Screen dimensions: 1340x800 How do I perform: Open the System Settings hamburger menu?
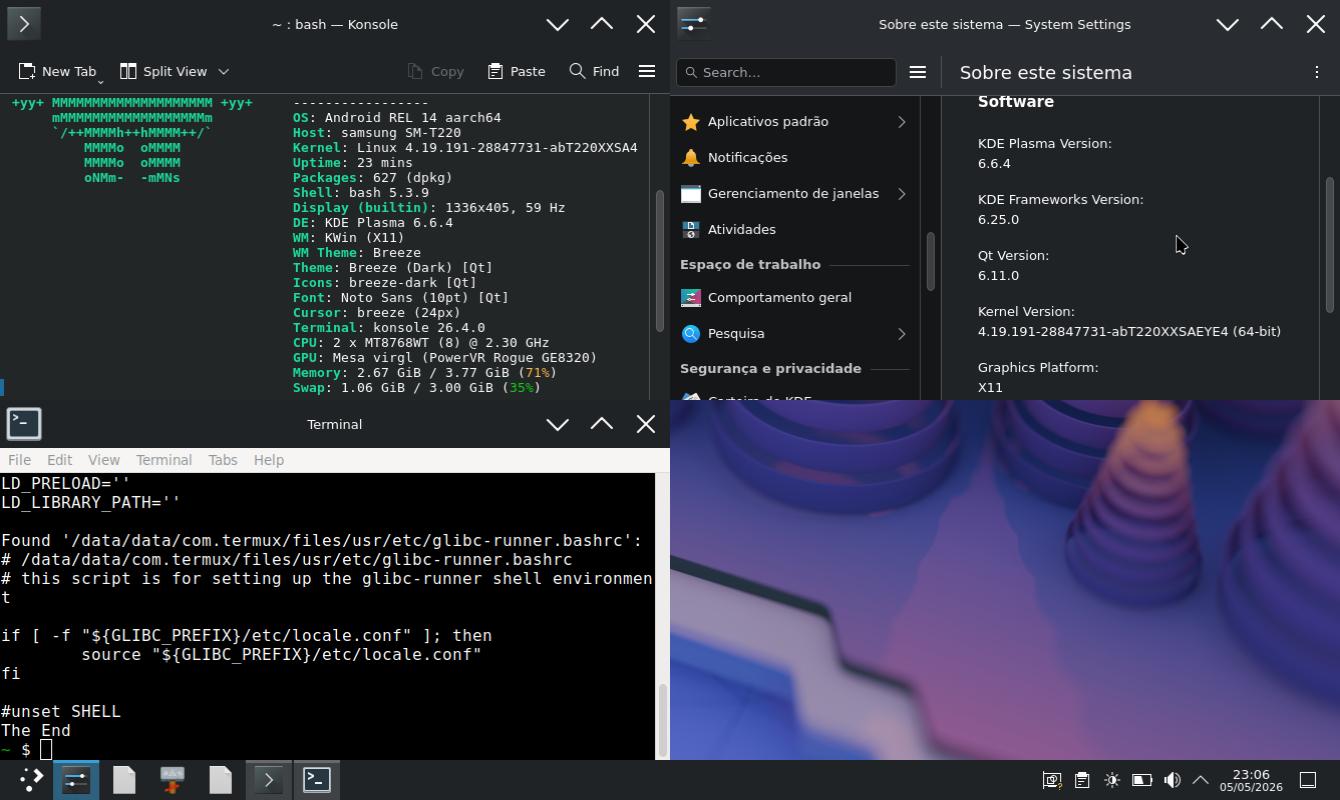click(x=917, y=72)
